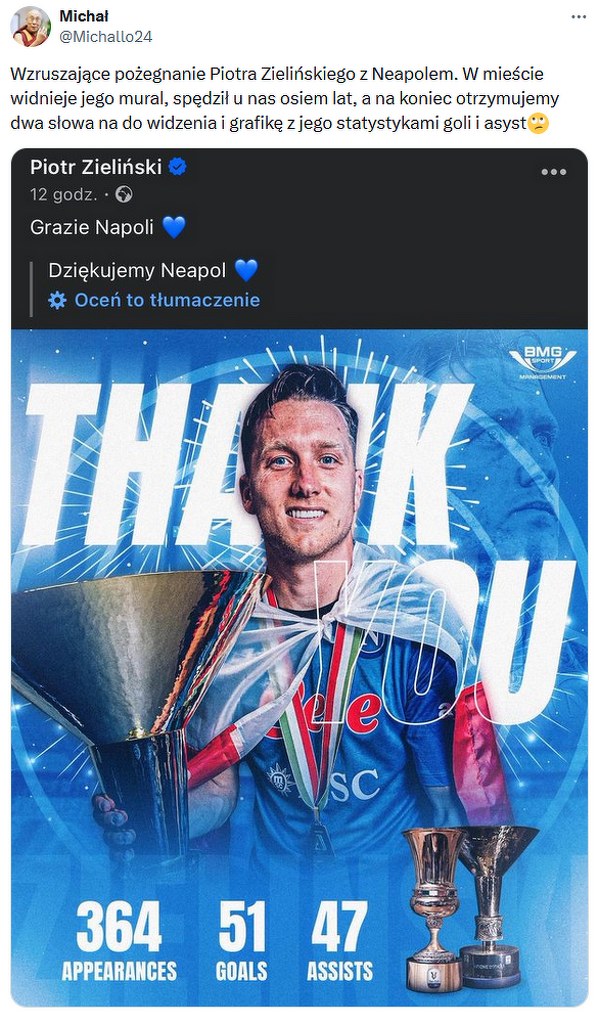Click the BMG Sport Management logo

[x=543, y=362]
